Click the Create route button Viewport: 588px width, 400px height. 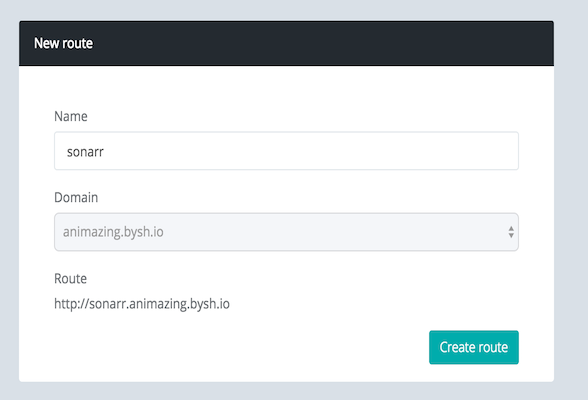tap(474, 347)
